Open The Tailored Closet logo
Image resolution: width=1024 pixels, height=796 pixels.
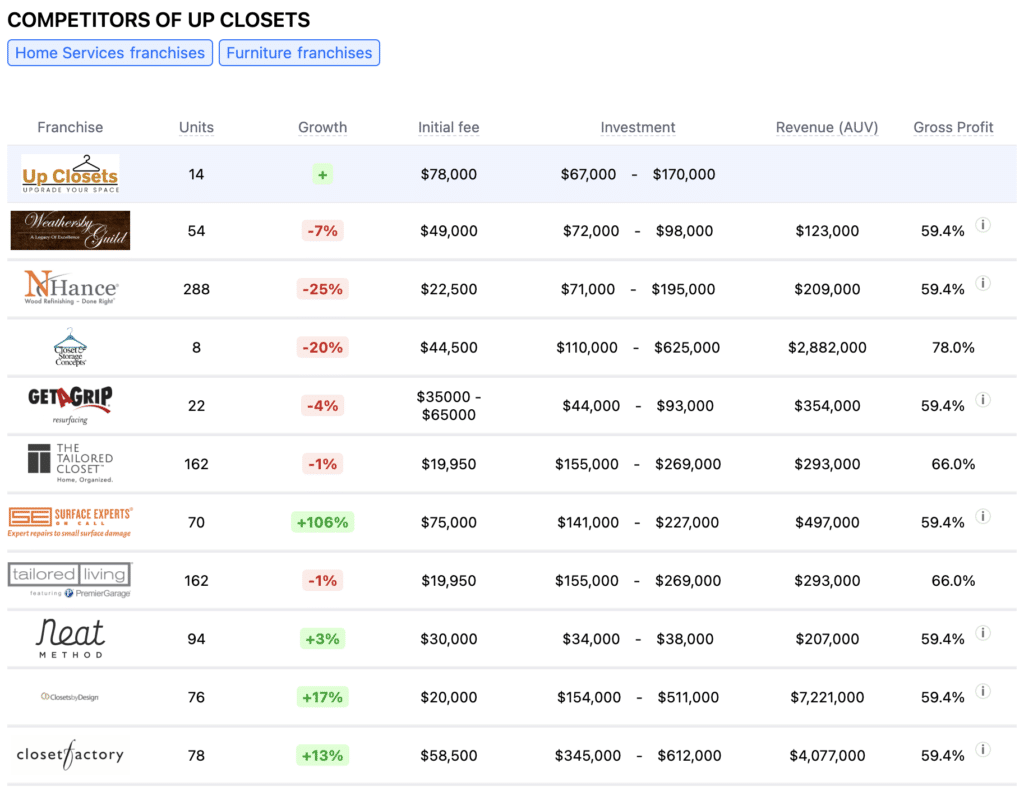70,464
